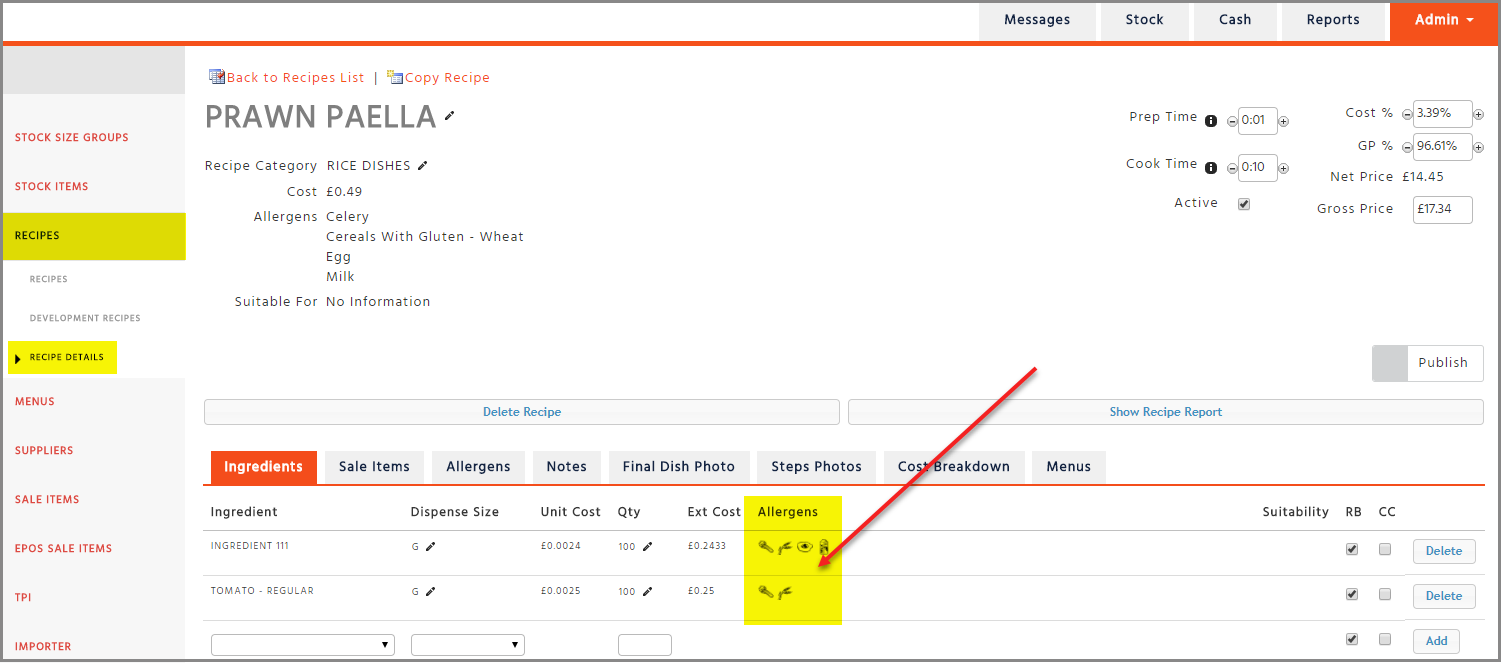The width and height of the screenshot is (1501, 663).
Task: Click the Prep Time info icon
Action: click(x=1211, y=121)
